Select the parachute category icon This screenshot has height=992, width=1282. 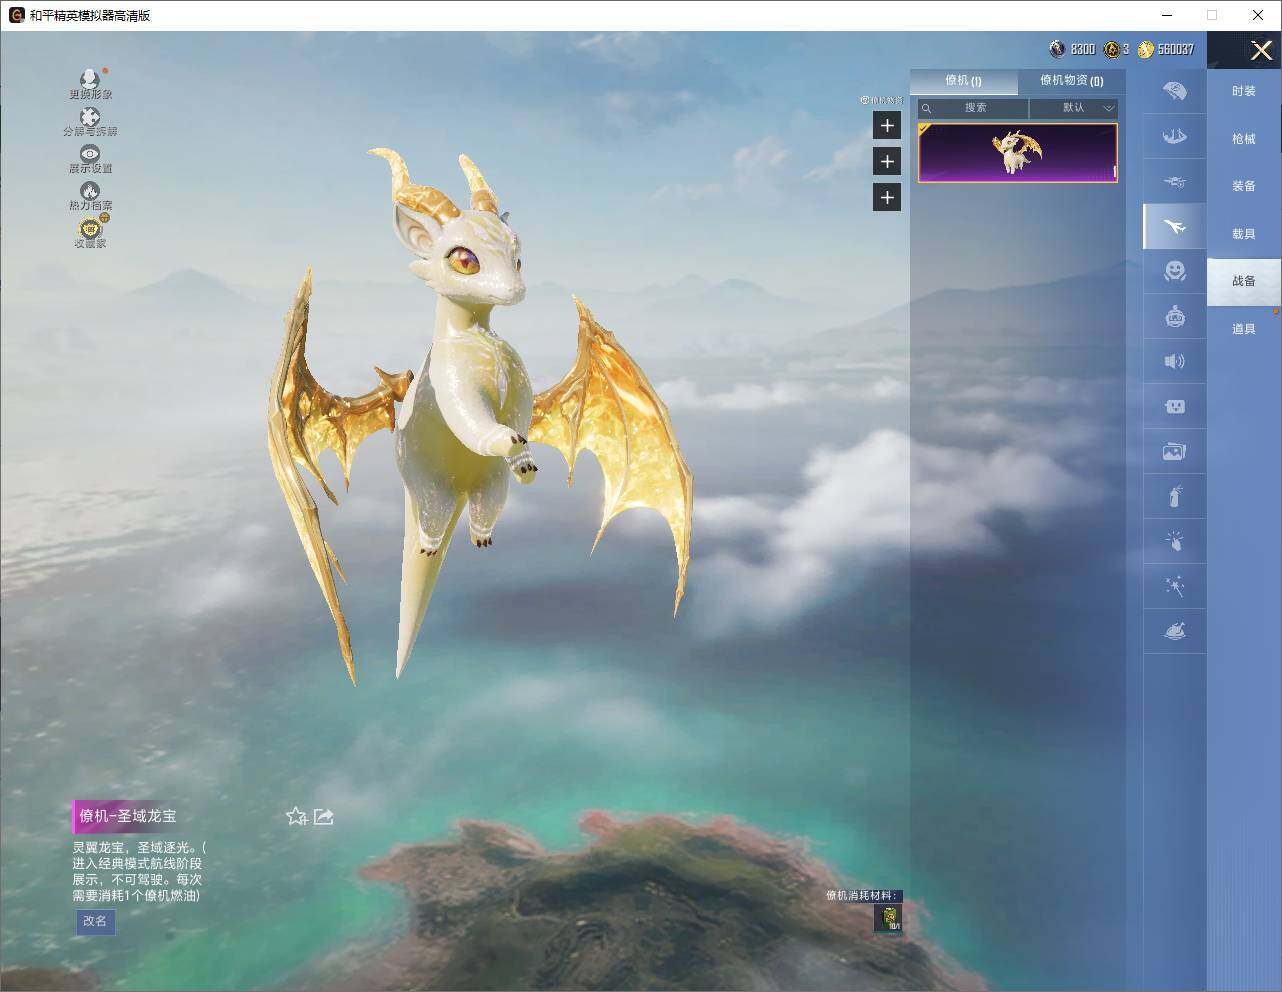[x=1175, y=91]
